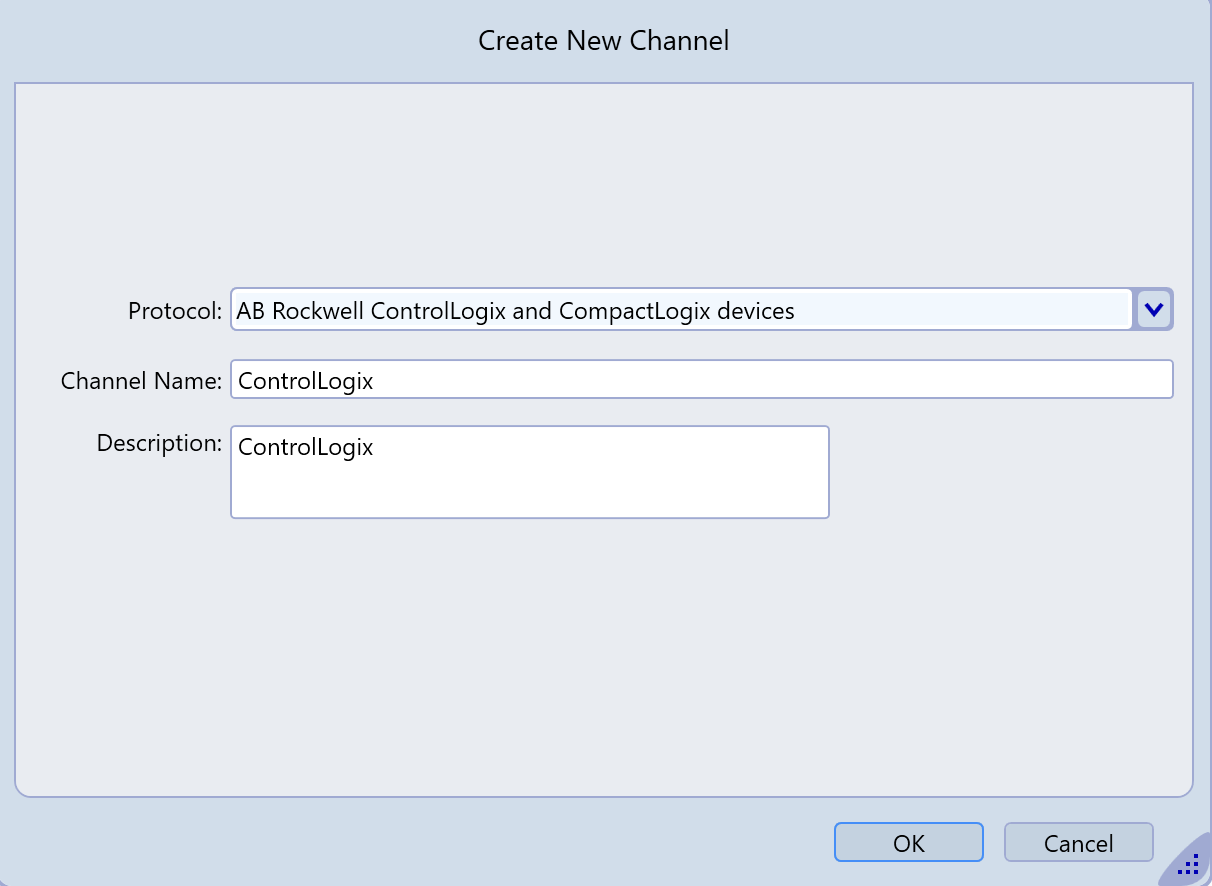
Task: Click the "Create New Channel" title bar
Action: [603, 41]
